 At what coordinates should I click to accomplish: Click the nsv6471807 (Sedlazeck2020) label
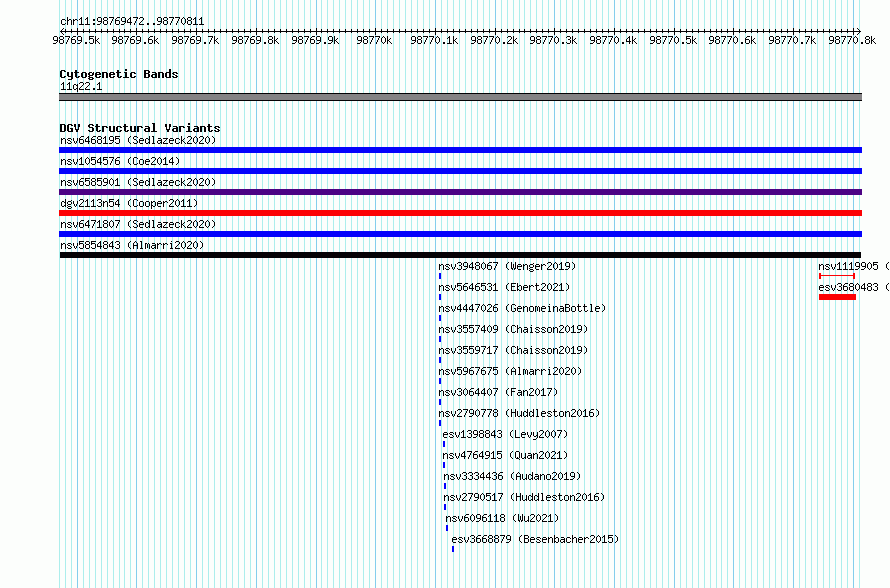138,224
